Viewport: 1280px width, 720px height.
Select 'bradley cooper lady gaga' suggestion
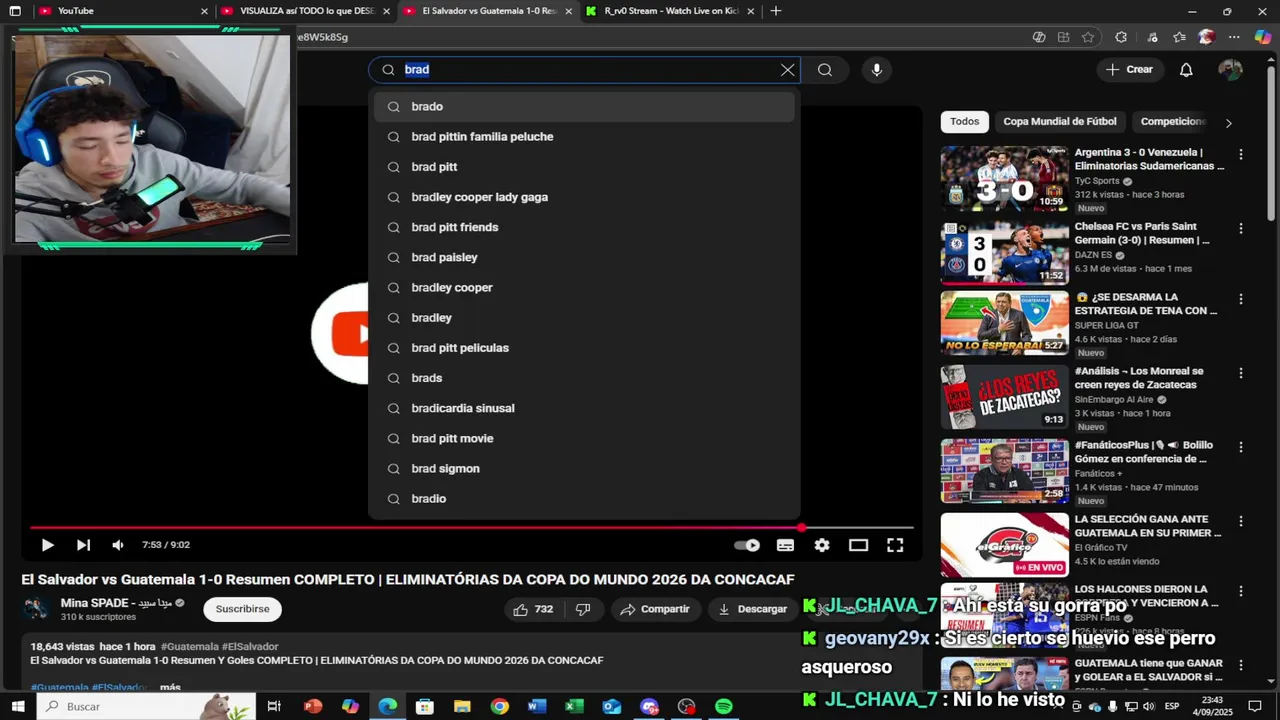[584, 197]
